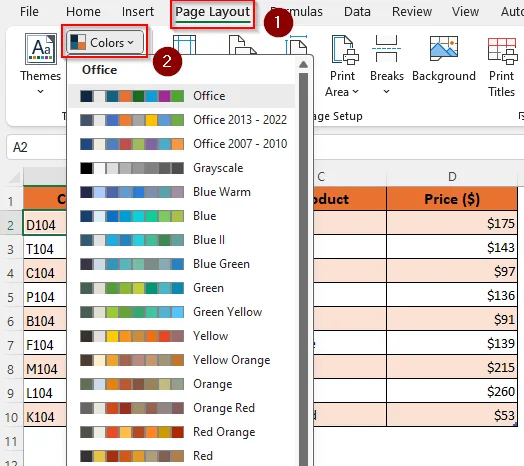
Task: Click the Name Box showing A2
Action: coord(36,147)
